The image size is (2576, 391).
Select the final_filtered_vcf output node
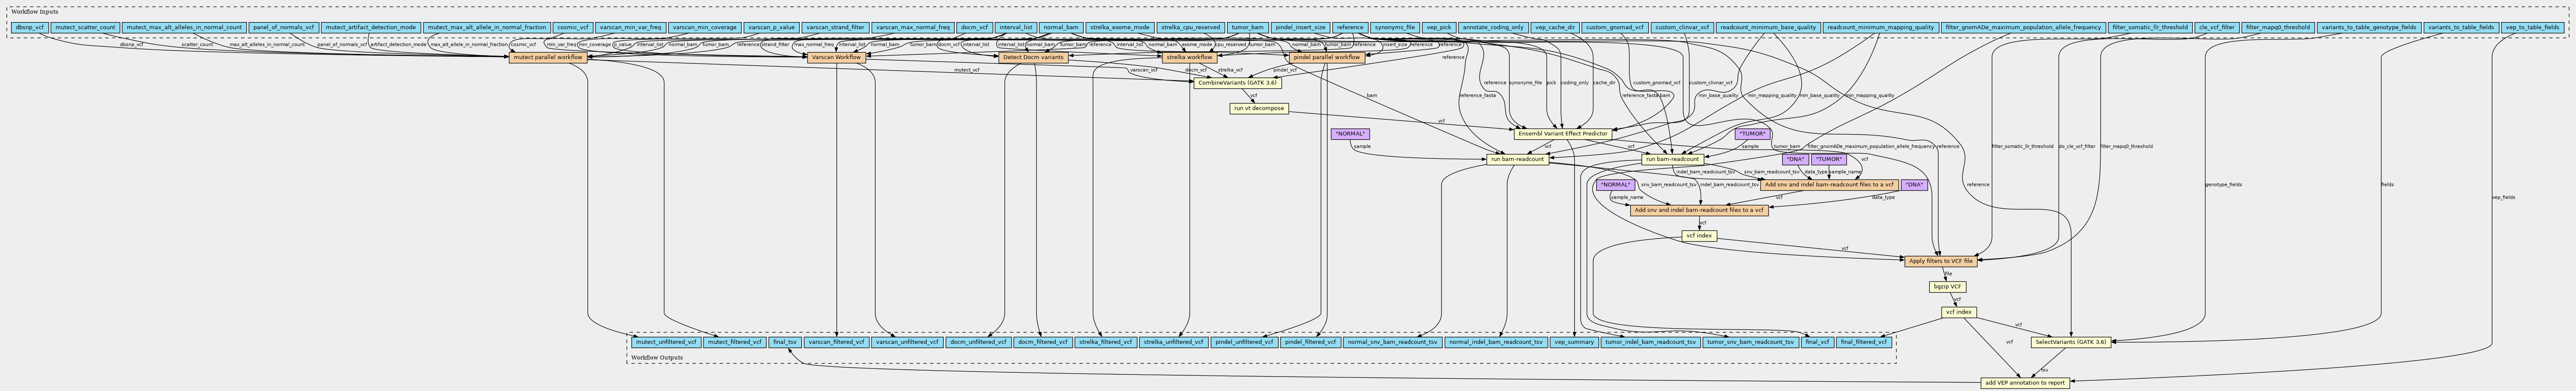click(x=1865, y=342)
